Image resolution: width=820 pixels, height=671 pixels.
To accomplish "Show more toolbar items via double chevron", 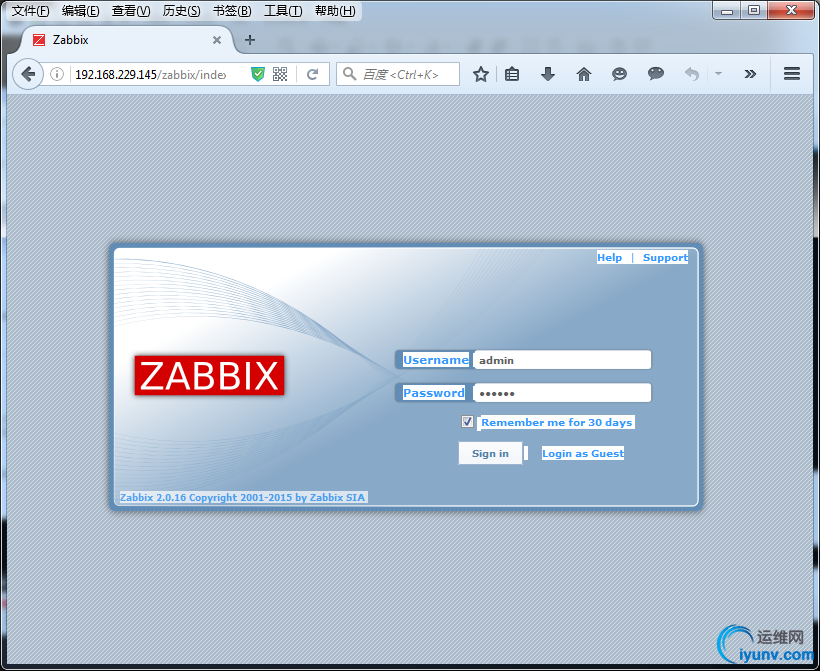I will (750, 74).
